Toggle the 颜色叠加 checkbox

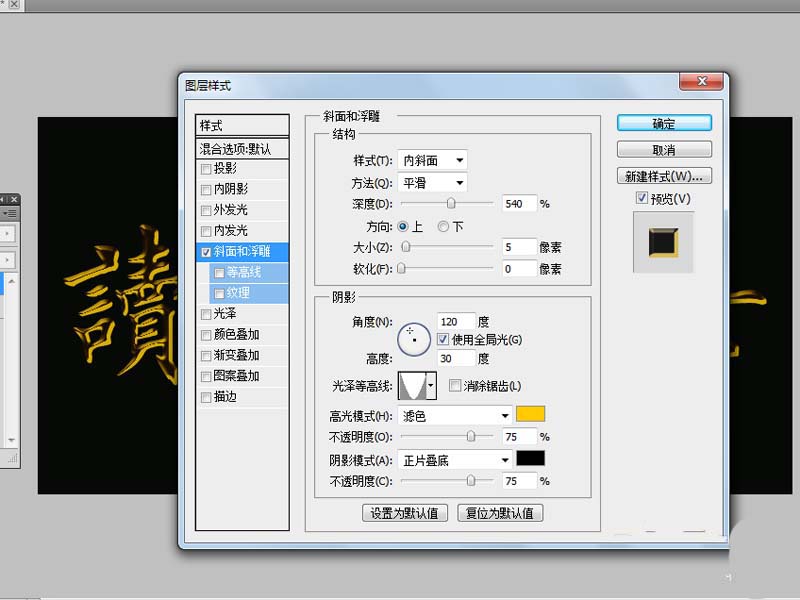206,335
